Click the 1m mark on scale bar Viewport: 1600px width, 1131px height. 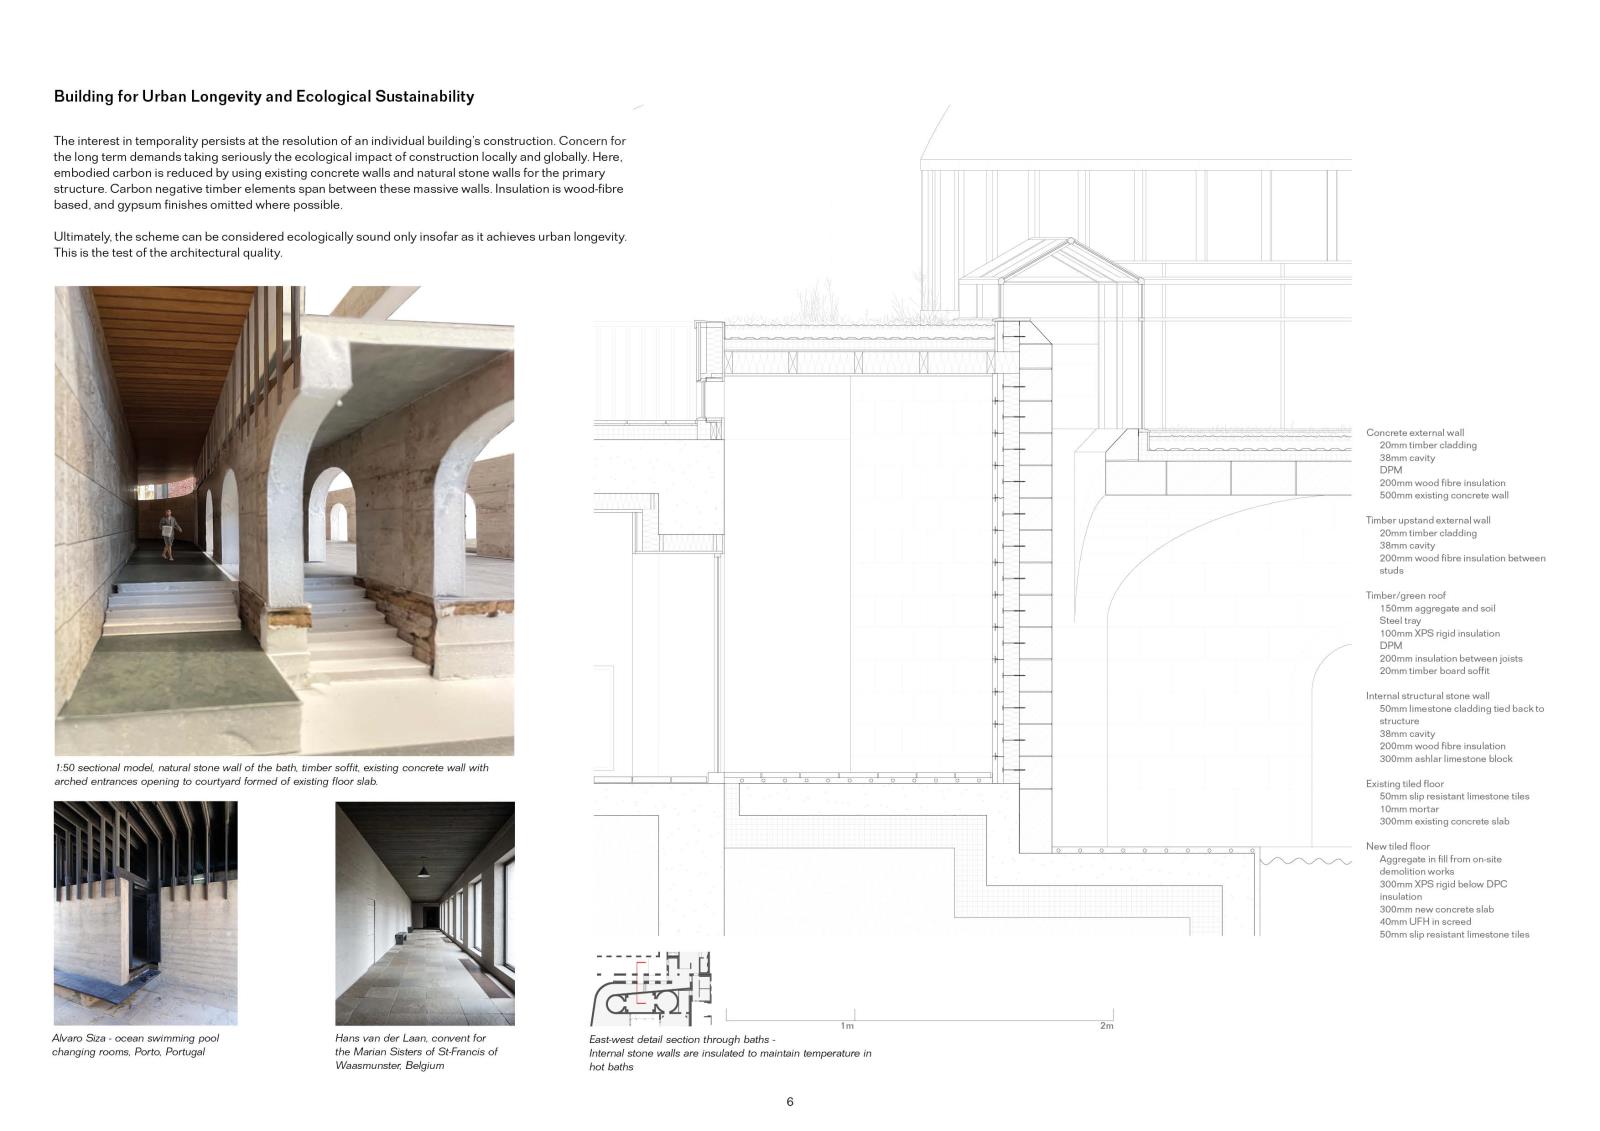tap(847, 1025)
